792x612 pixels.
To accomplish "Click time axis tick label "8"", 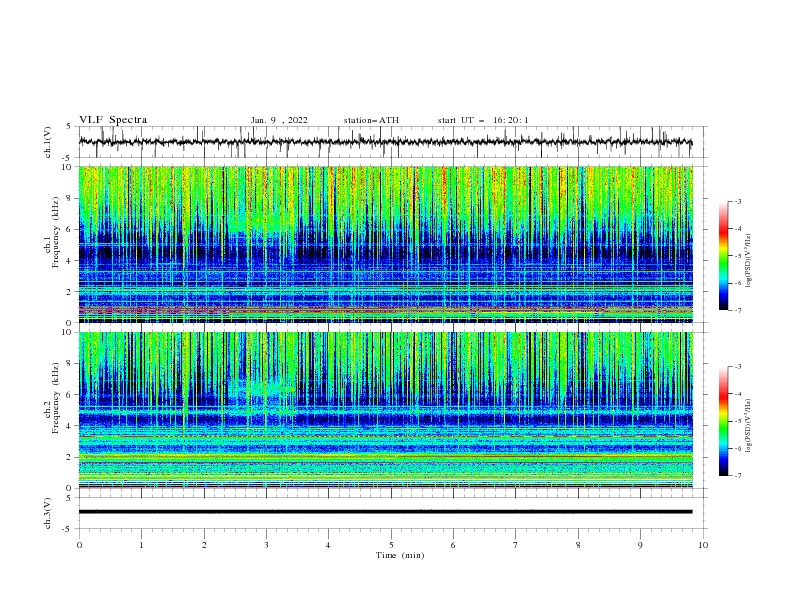I will coord(578,545).
